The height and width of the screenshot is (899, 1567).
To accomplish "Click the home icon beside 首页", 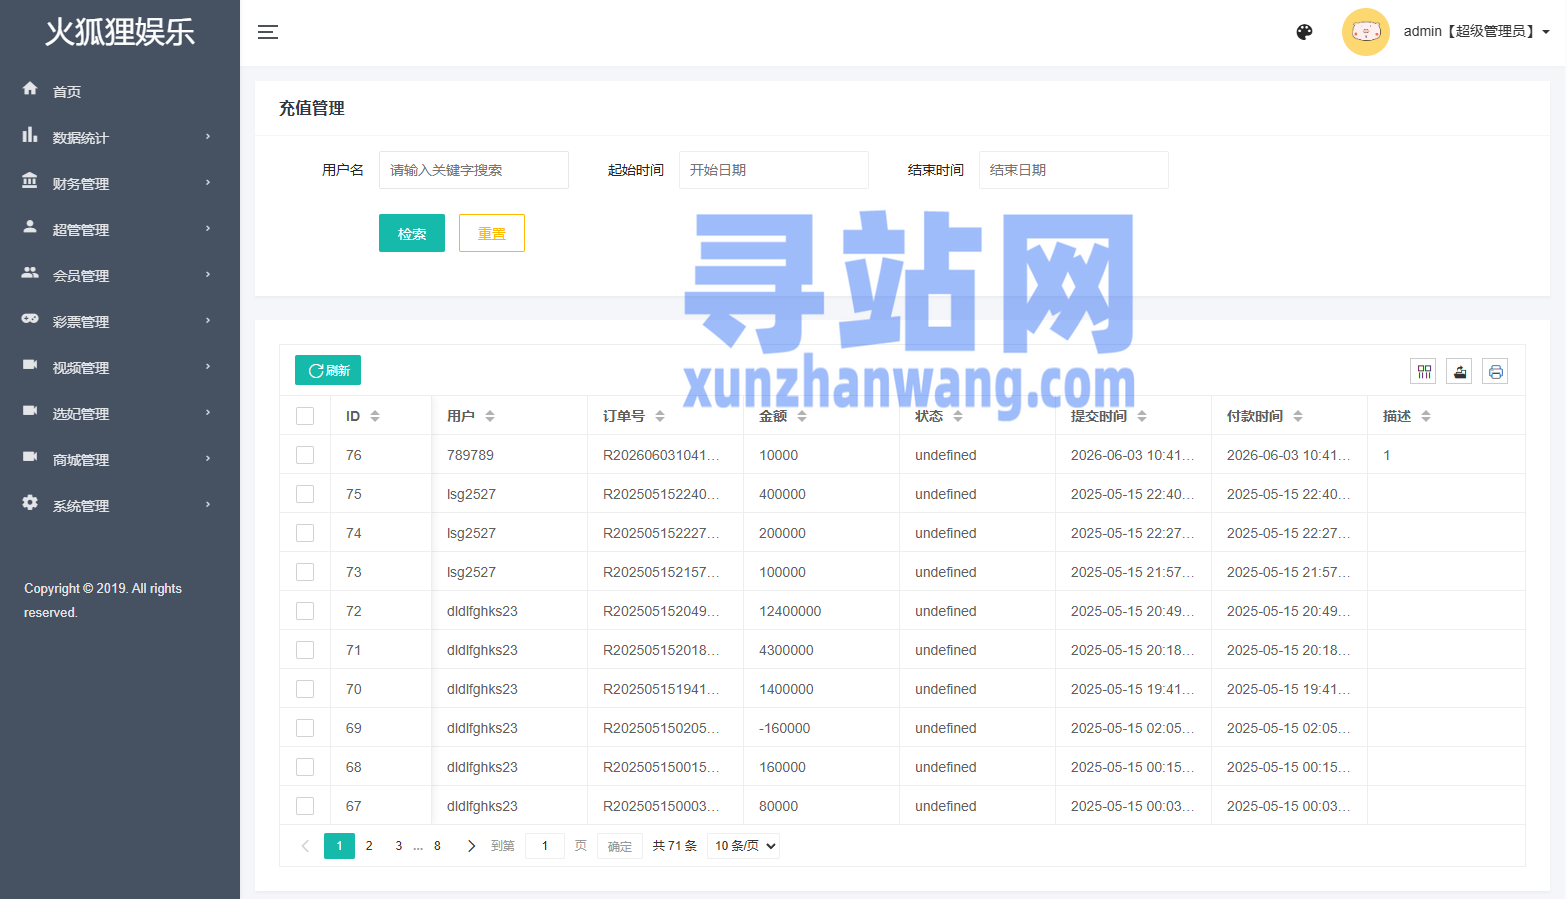I will [x=30, y=89].
